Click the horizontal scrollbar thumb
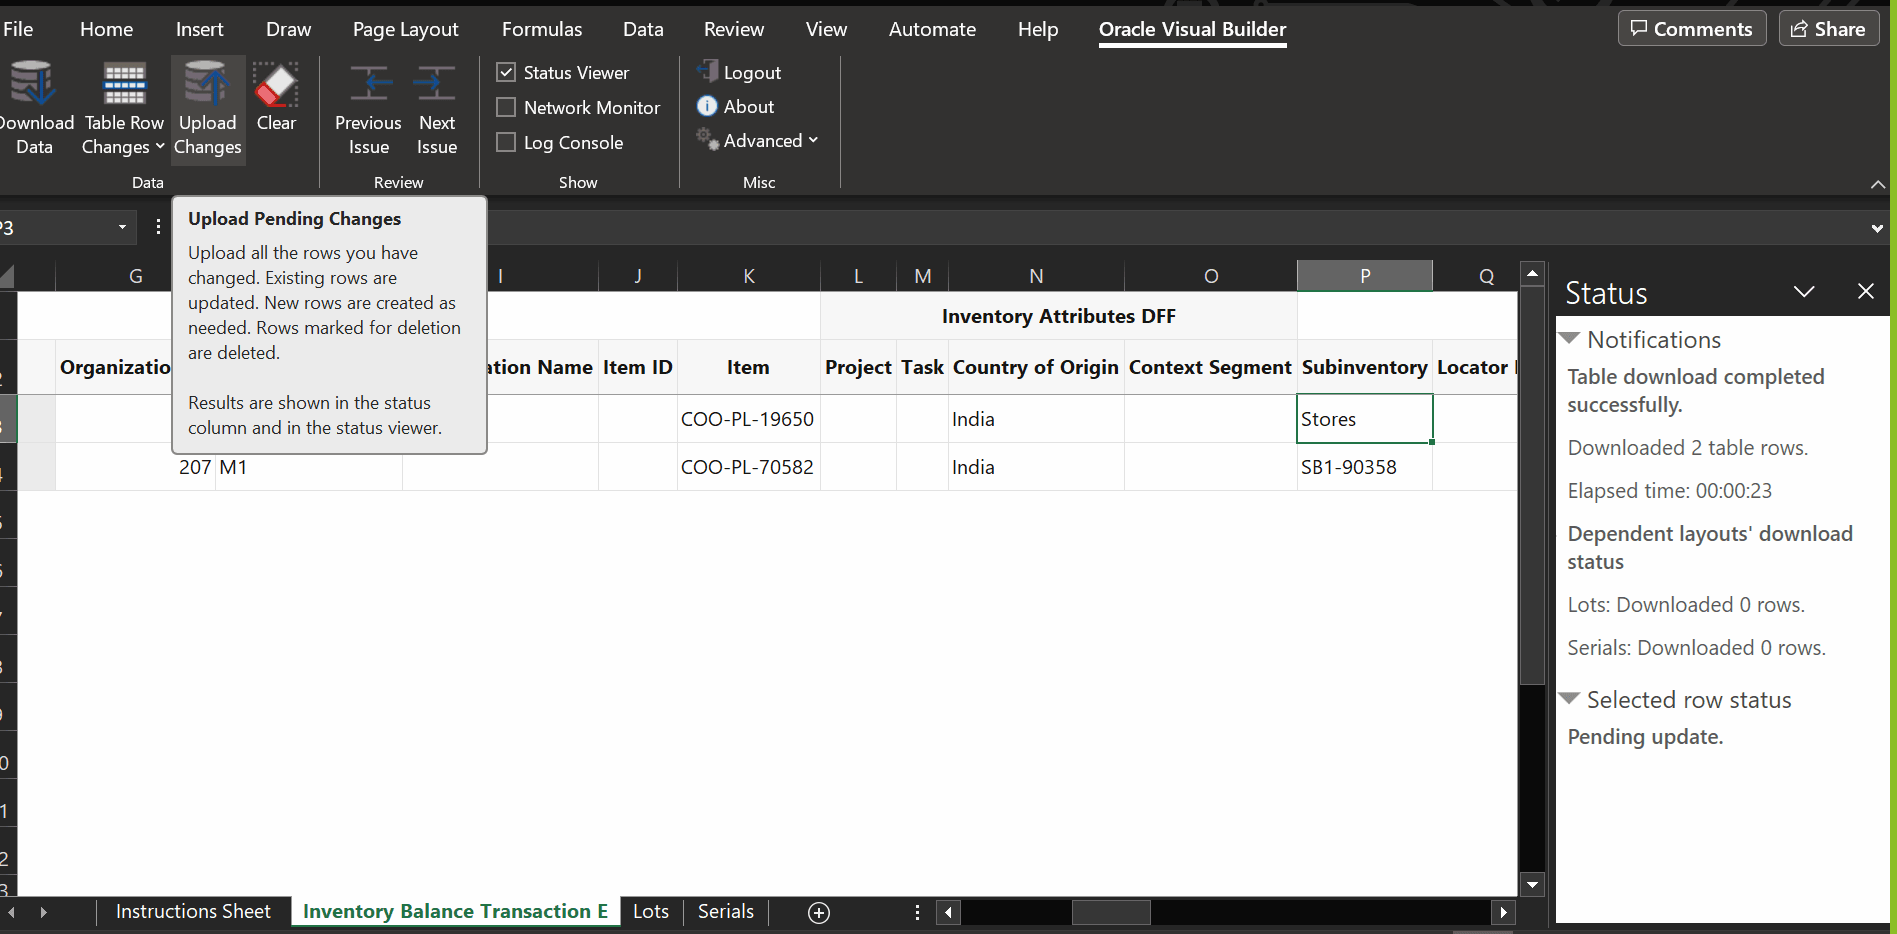Image resolution: width=1897 pixels, height=934 pixels. [x=1111, y=912]
